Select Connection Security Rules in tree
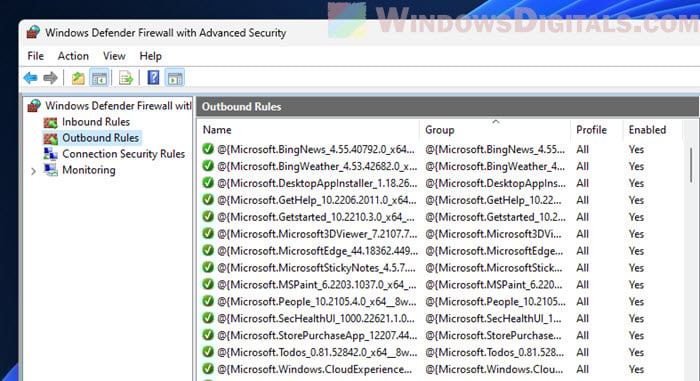 [x=124, y=154]
